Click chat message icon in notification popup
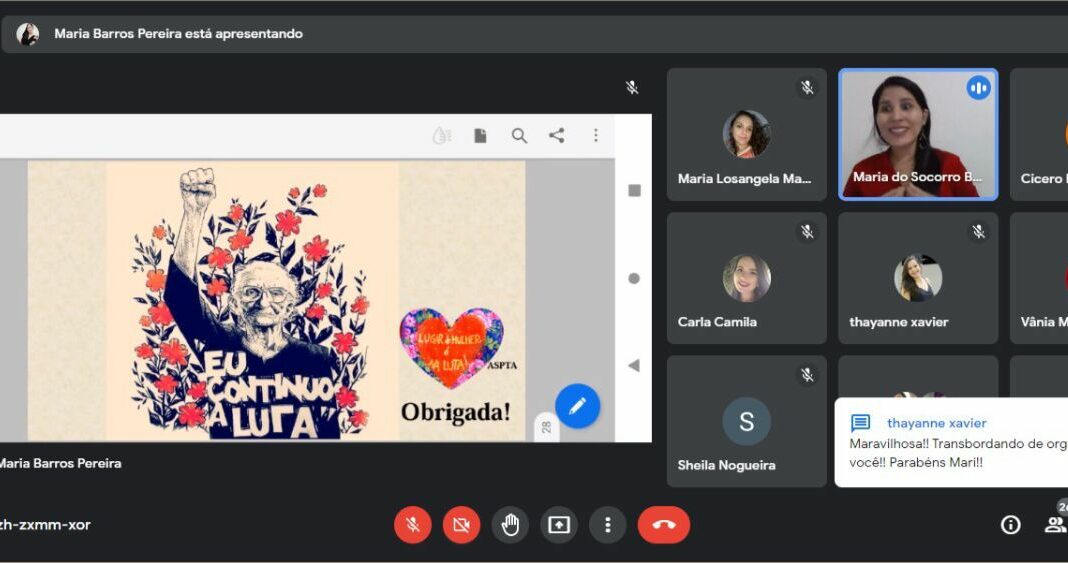The width and height of the screenshot is (1068, 563). (x=860, y=423)
